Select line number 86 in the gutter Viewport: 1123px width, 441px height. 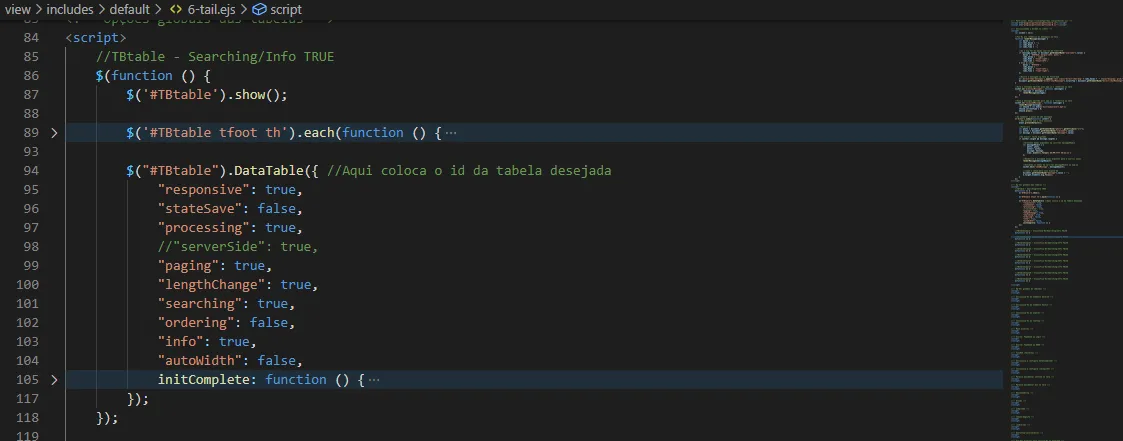30,75
